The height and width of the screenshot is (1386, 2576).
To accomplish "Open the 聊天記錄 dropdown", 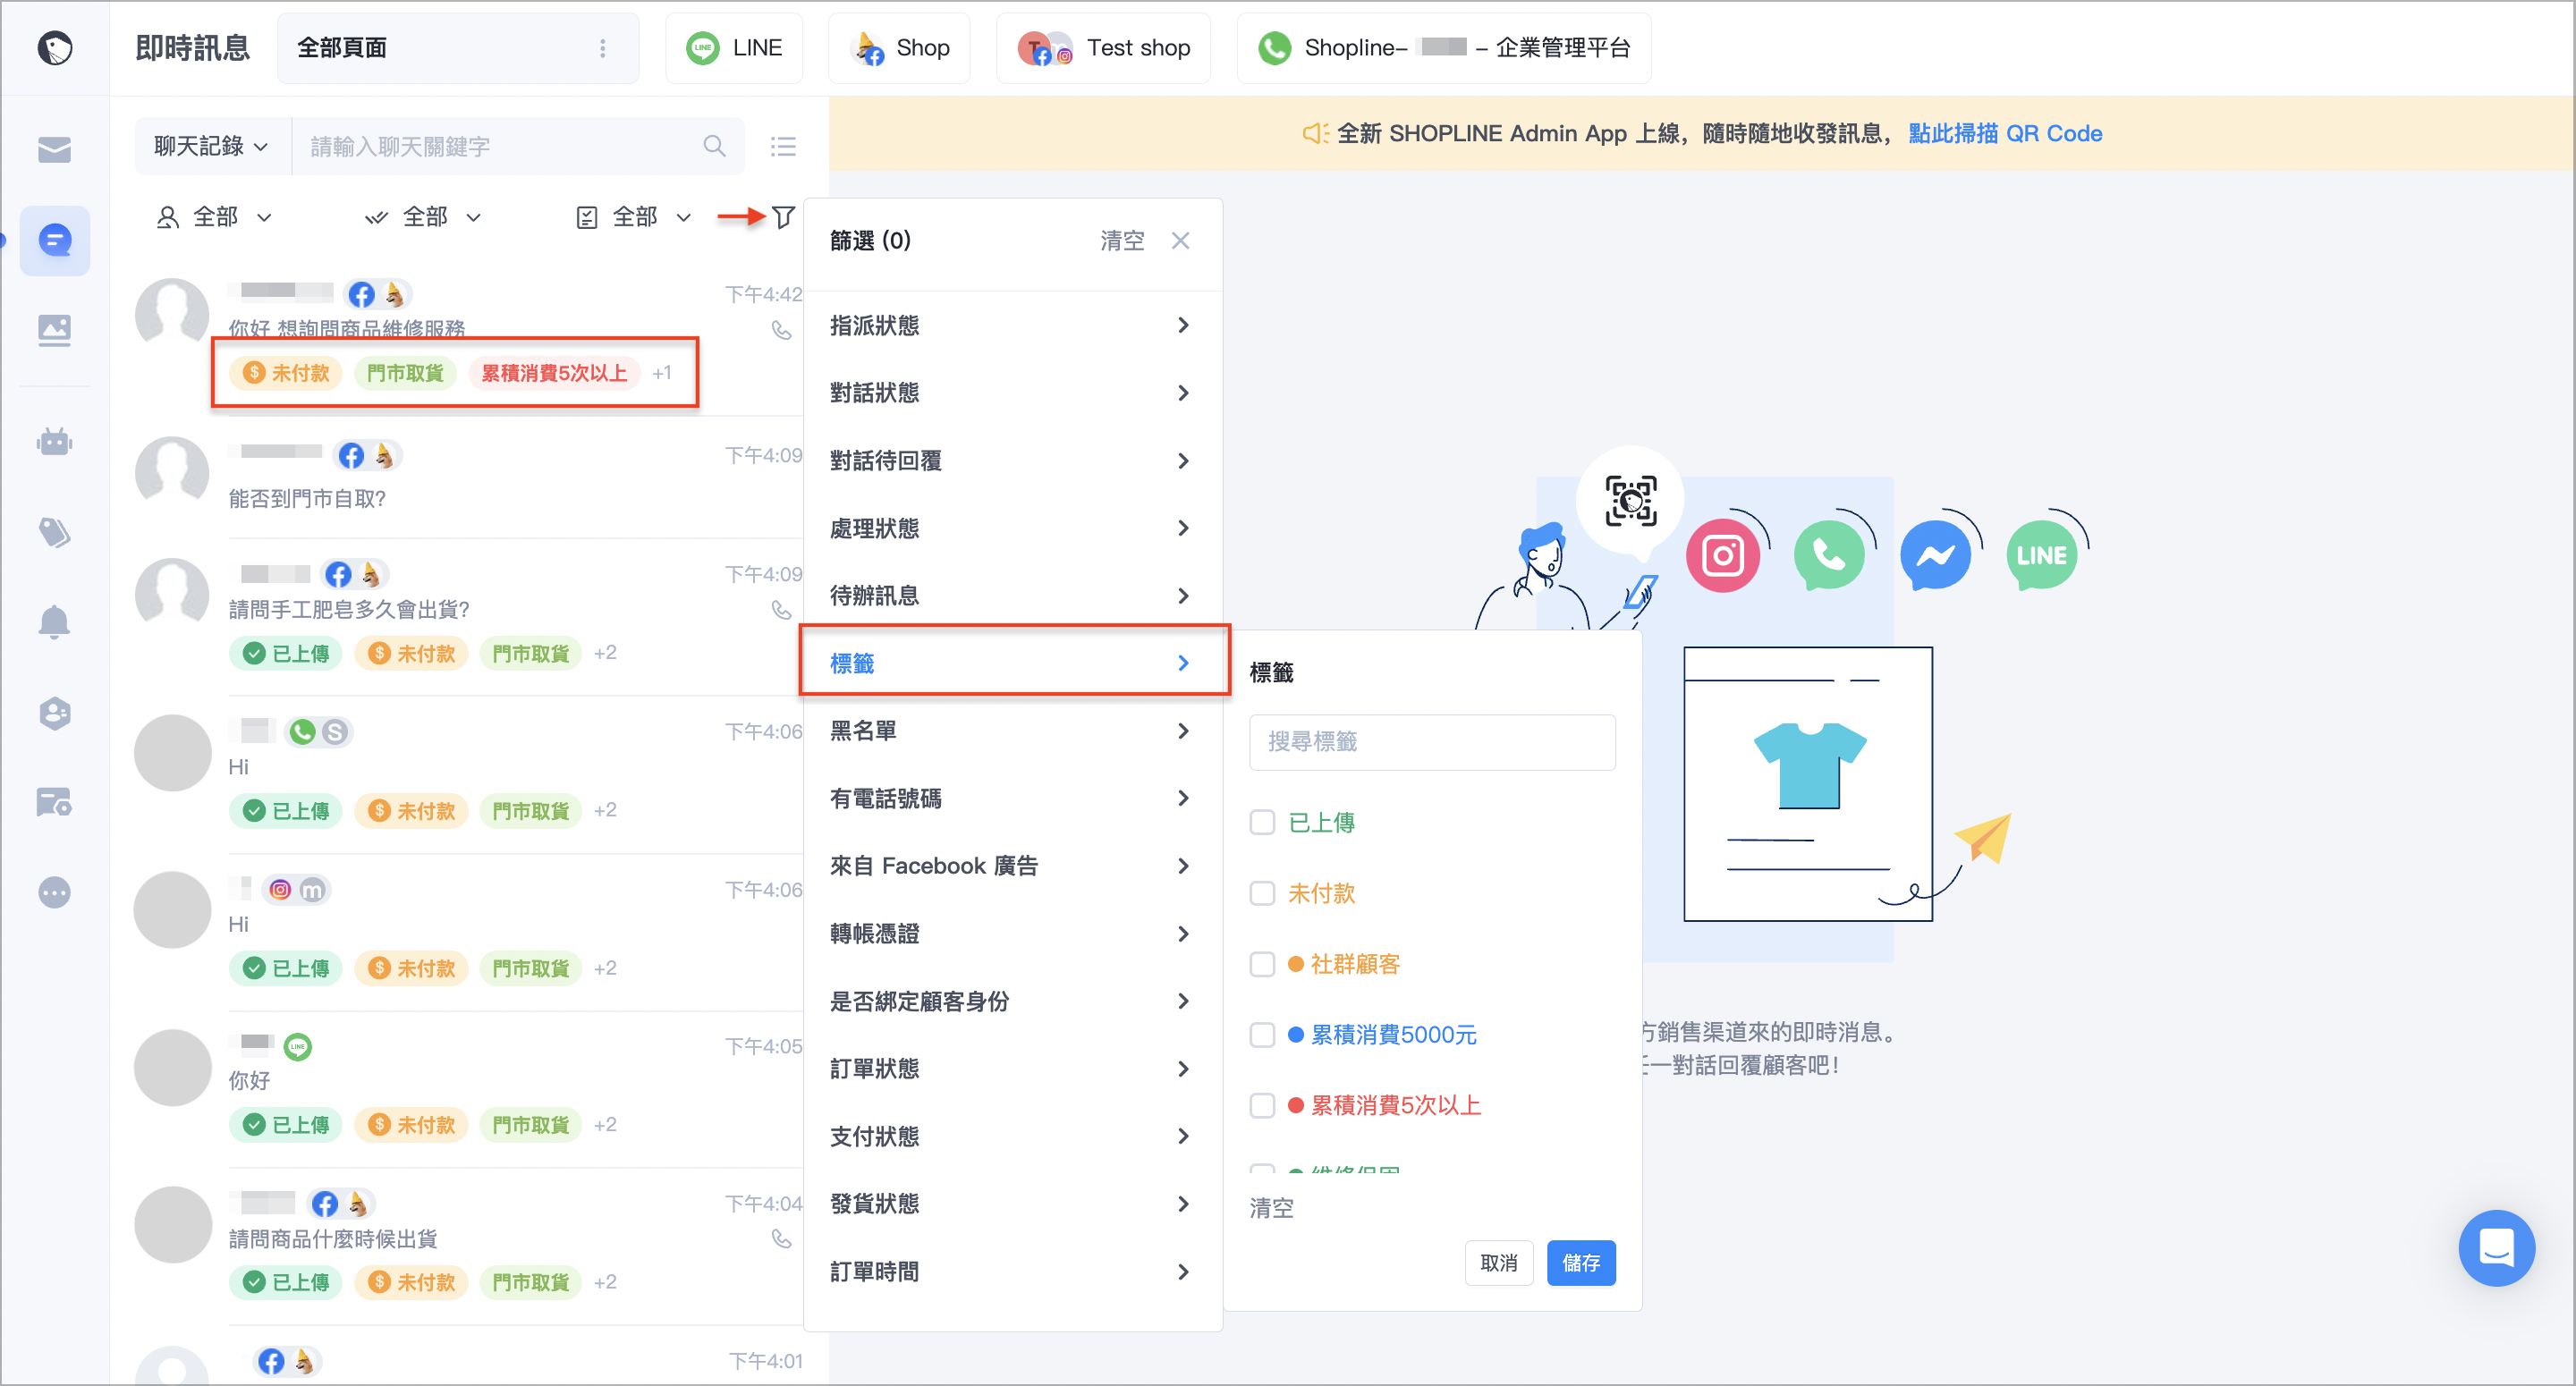I will click(x=212, y=147).
